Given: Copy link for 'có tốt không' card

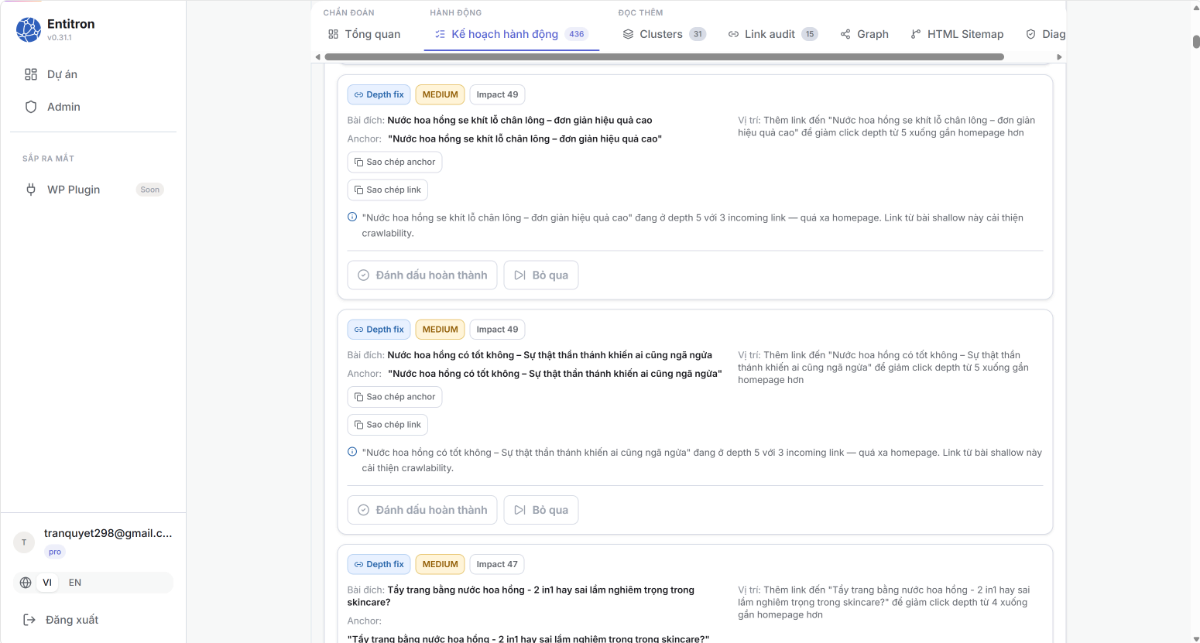Looking at the screenshot, I should 388,425.
